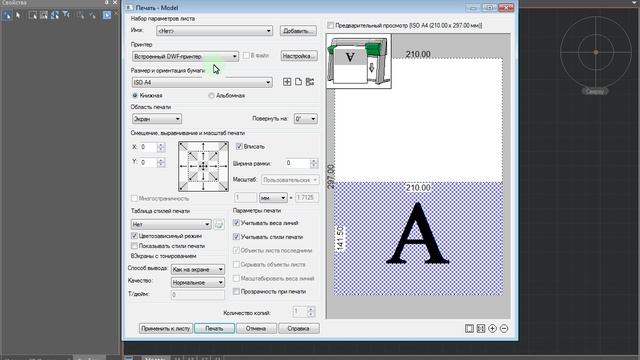Viewport: 640px width, 360px height.
Task: Click the crosshair-in-square icon beside ISO A4
Action: point(287,82)
